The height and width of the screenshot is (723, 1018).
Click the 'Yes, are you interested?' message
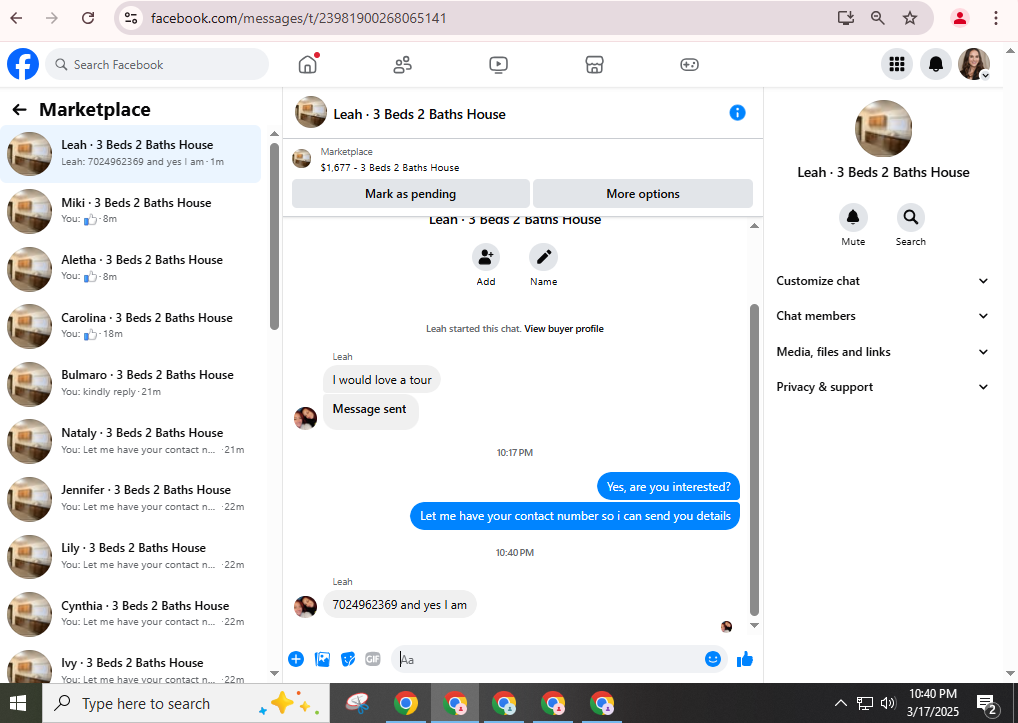(x=668, y=487)
